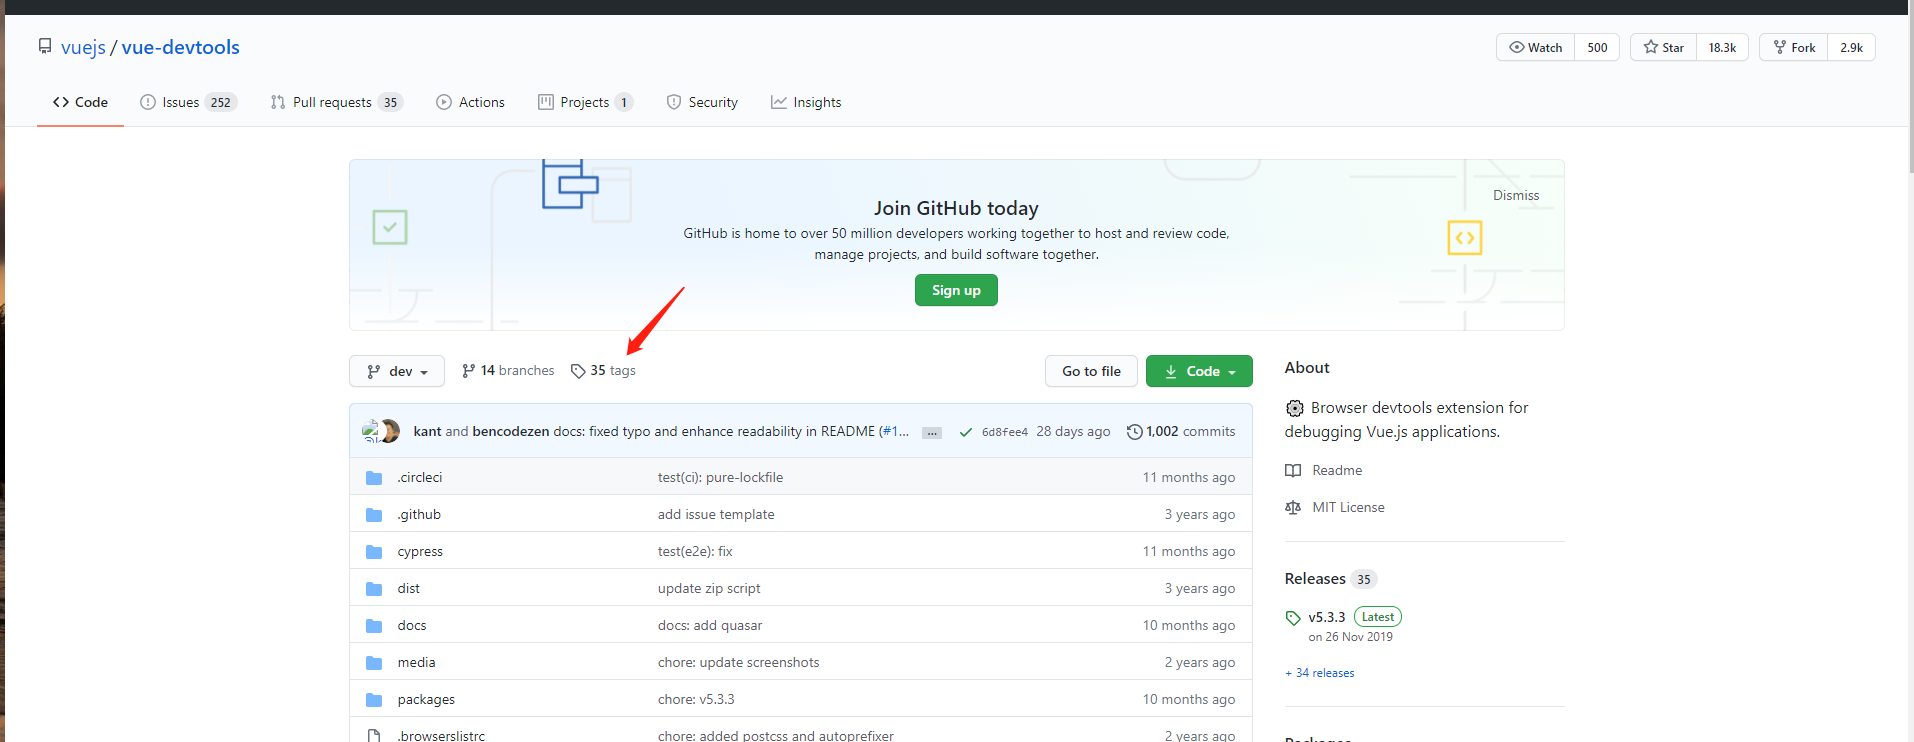Expand the commit message ellipsis

932,432
